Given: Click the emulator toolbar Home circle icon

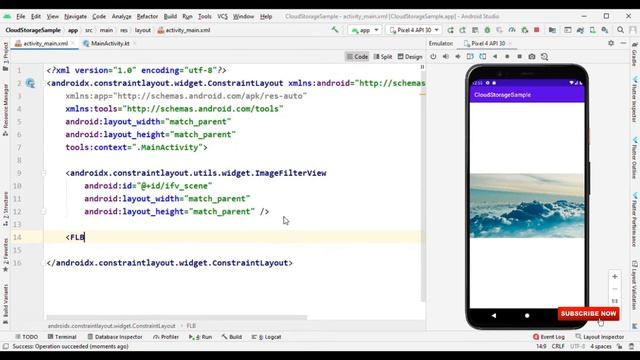Looking at the screenshot, I should 507,56.
